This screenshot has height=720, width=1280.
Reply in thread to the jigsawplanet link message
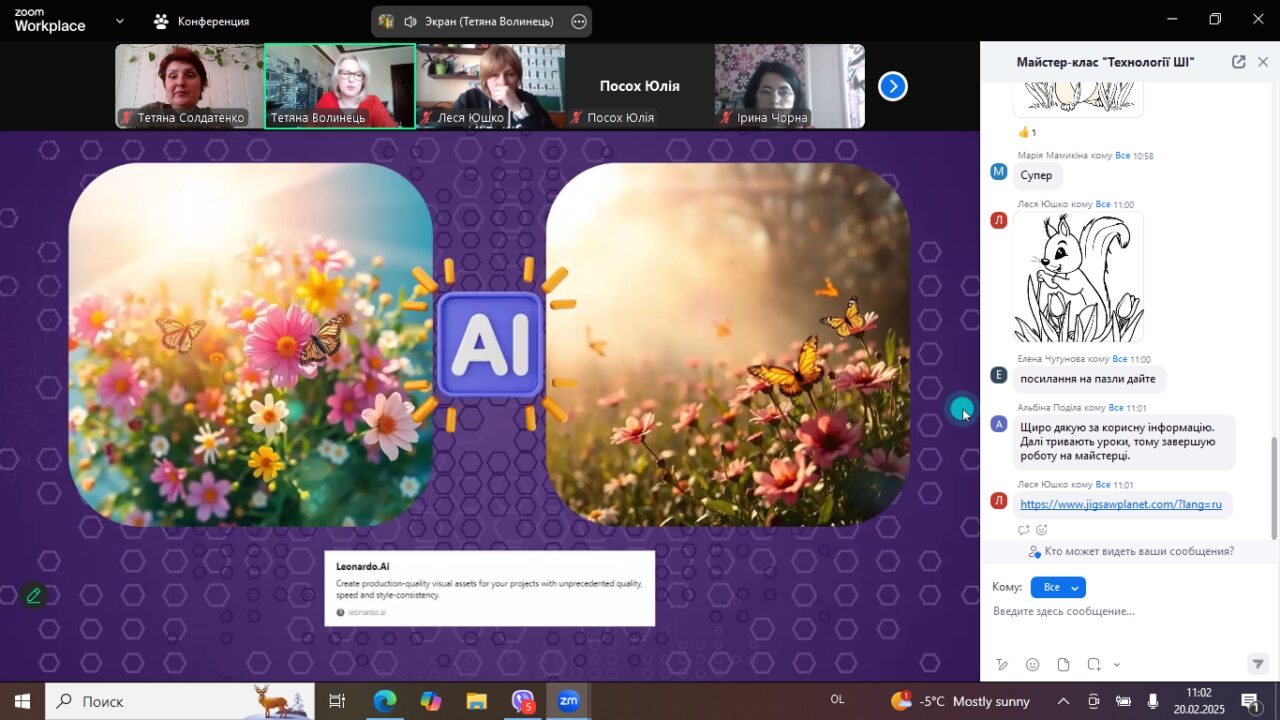tap(1023, 530)
